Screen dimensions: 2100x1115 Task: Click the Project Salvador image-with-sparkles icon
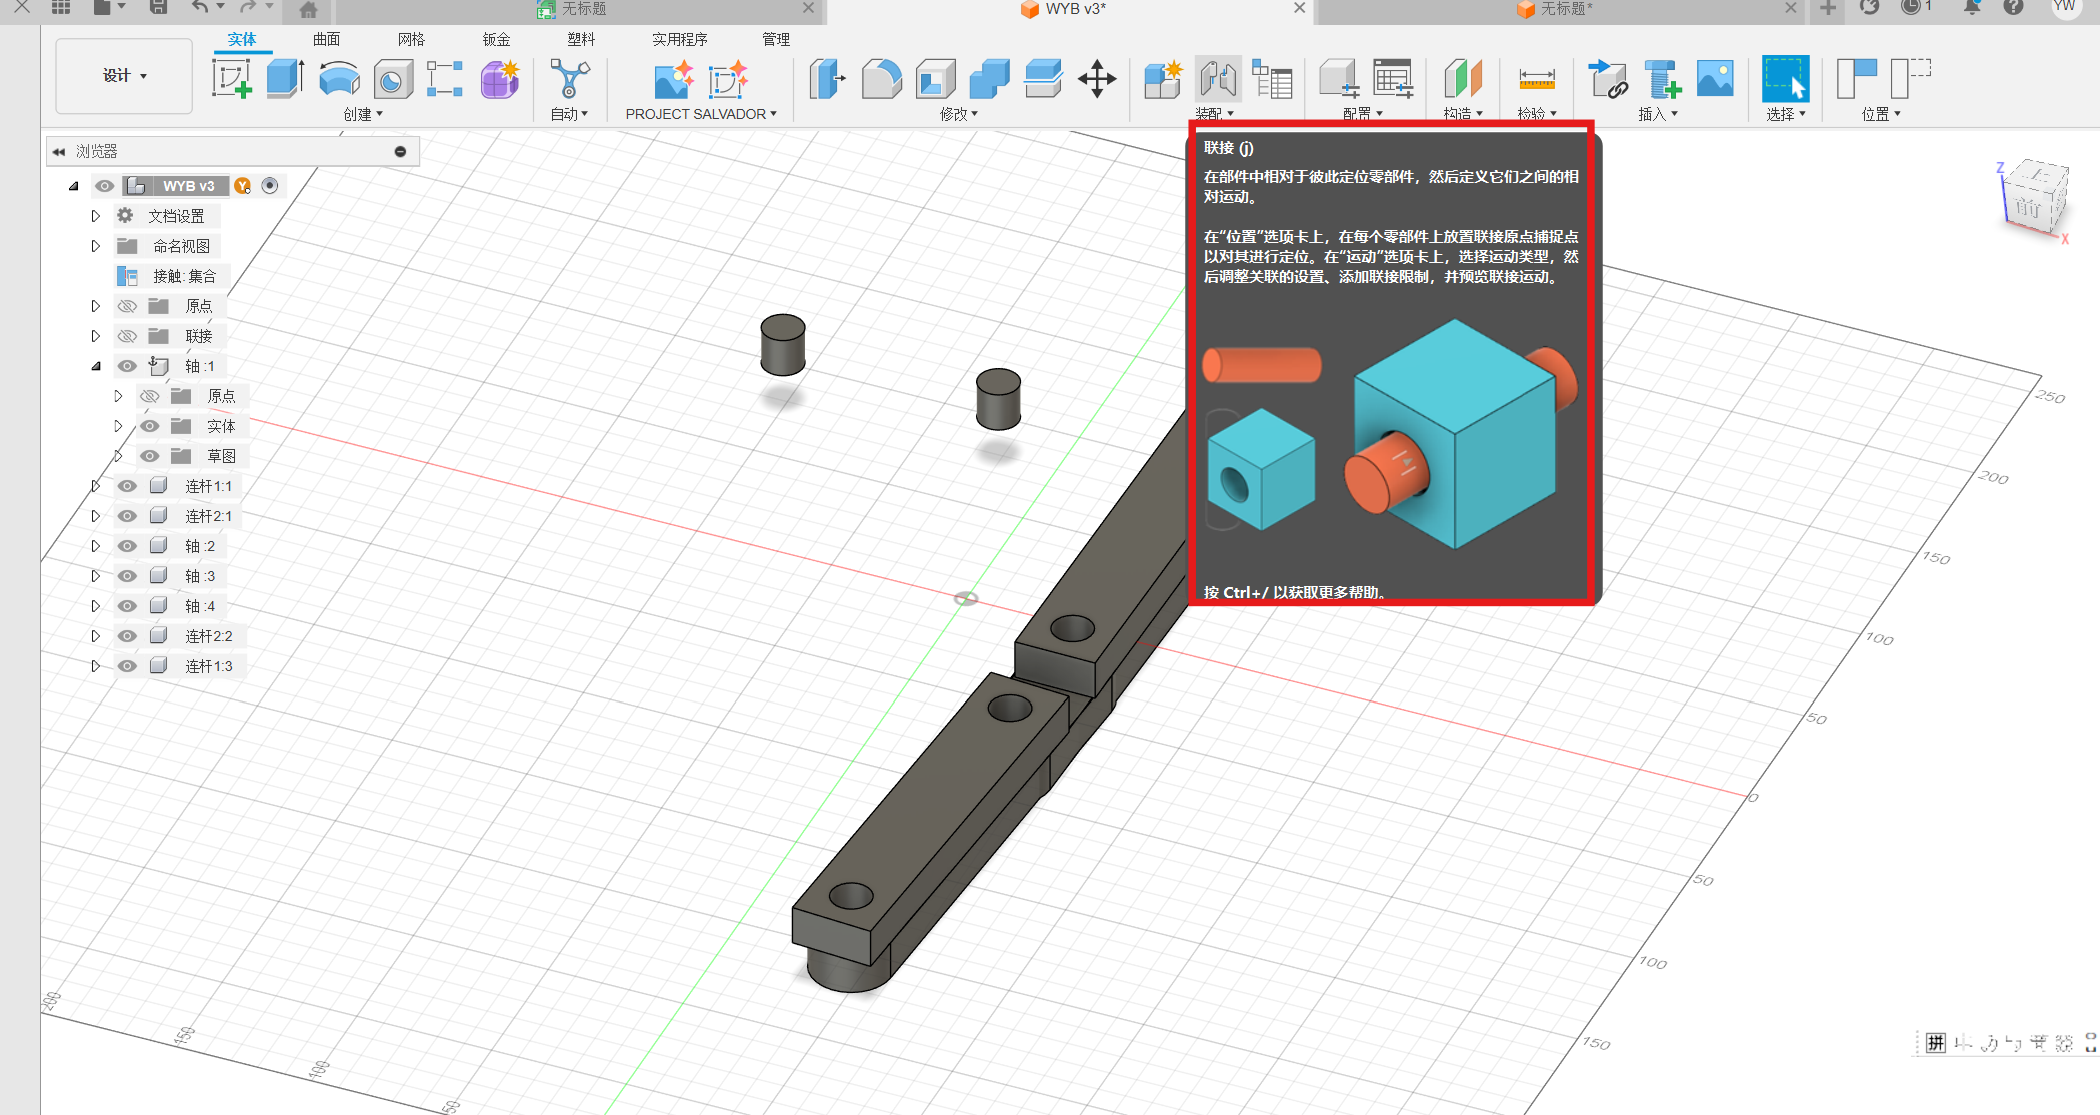tap(673, 80)
